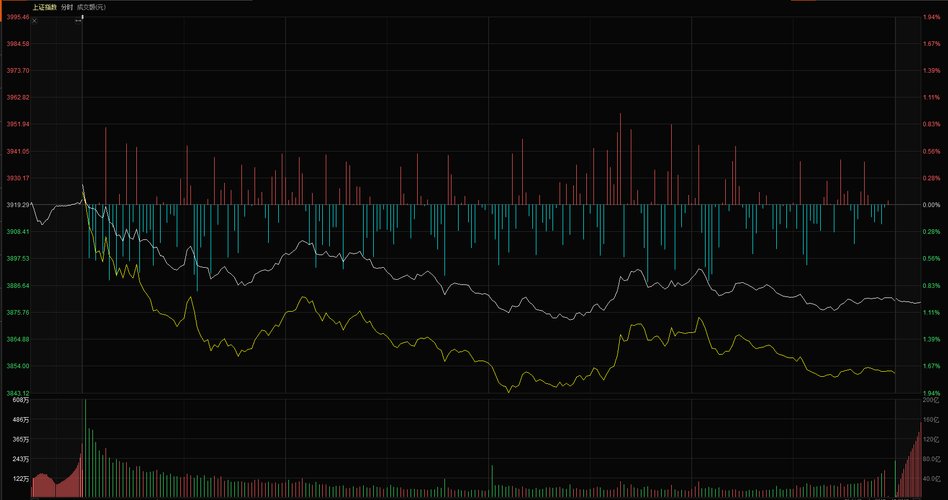The height and width of the screenshot is (500, 948).
Task: Click the 3941.05 price axis value
Action: tap(18, 151)
